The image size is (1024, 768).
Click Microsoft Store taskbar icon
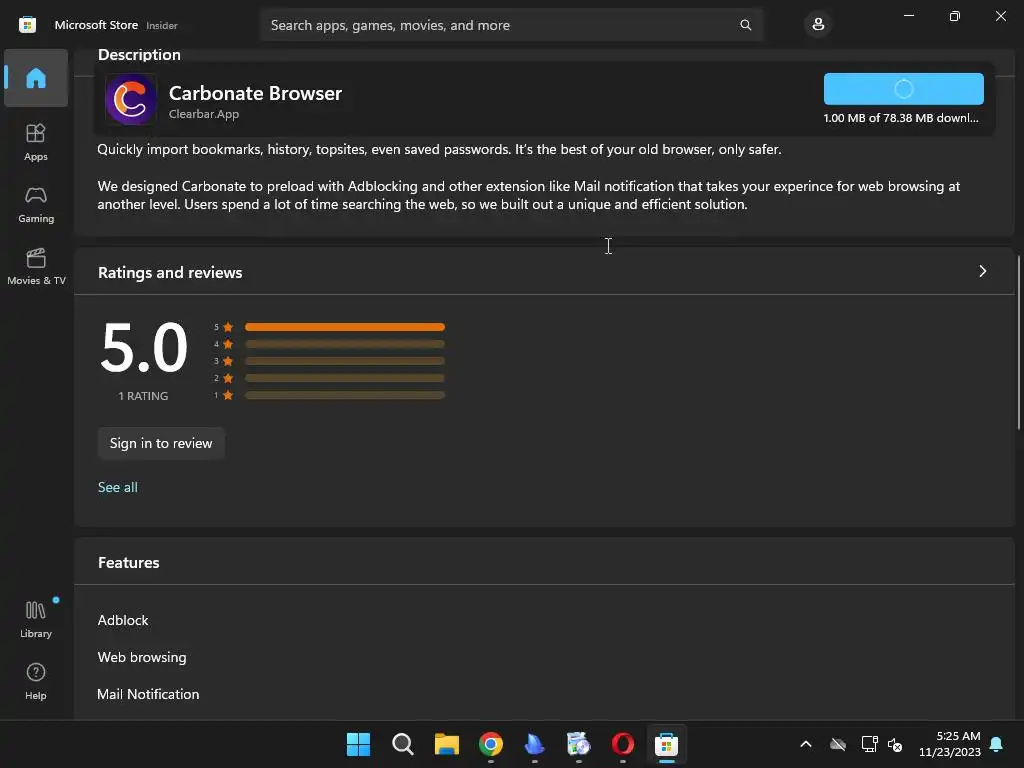[x=667, y=744]
